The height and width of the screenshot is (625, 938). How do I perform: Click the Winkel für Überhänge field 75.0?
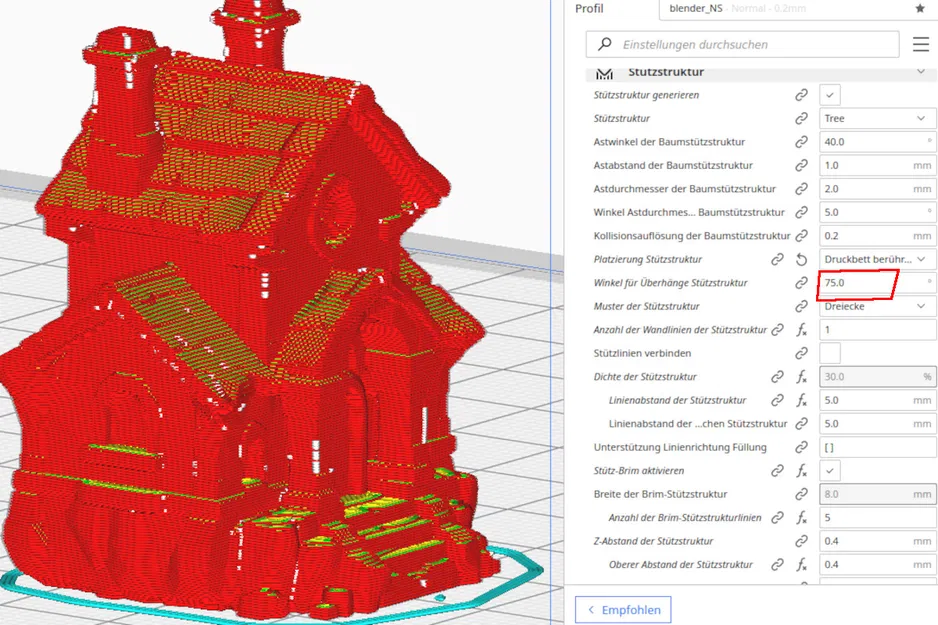click(878, 283)
